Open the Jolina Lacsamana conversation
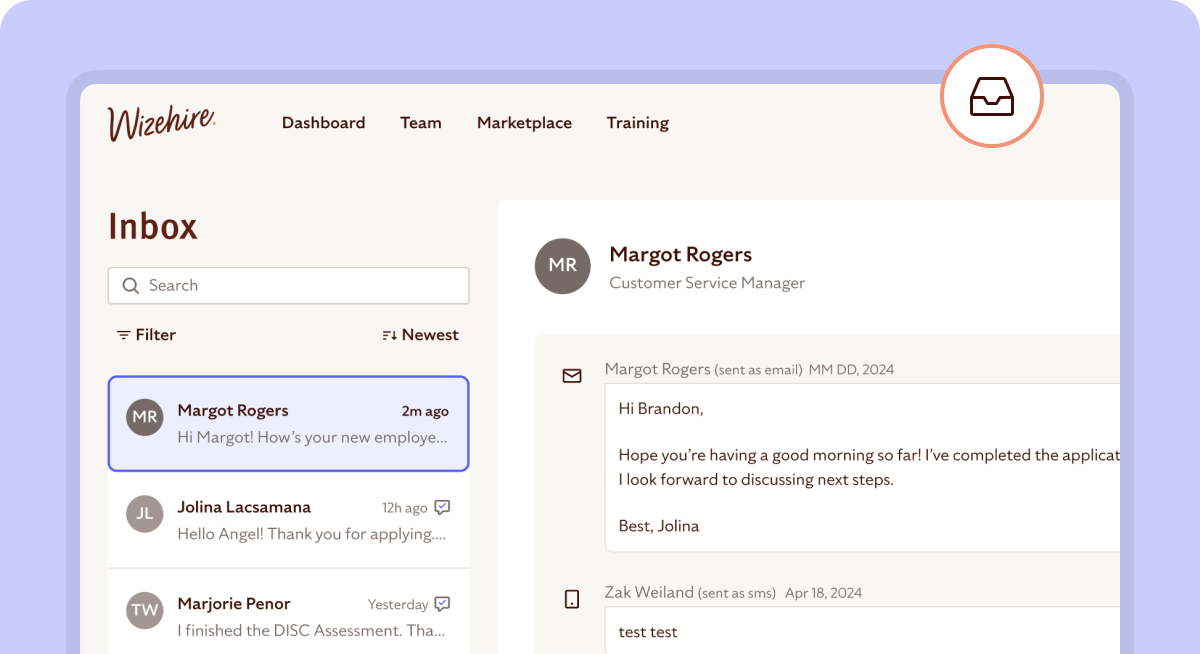This screenshot has width=1200, height=654. [288, 520]
